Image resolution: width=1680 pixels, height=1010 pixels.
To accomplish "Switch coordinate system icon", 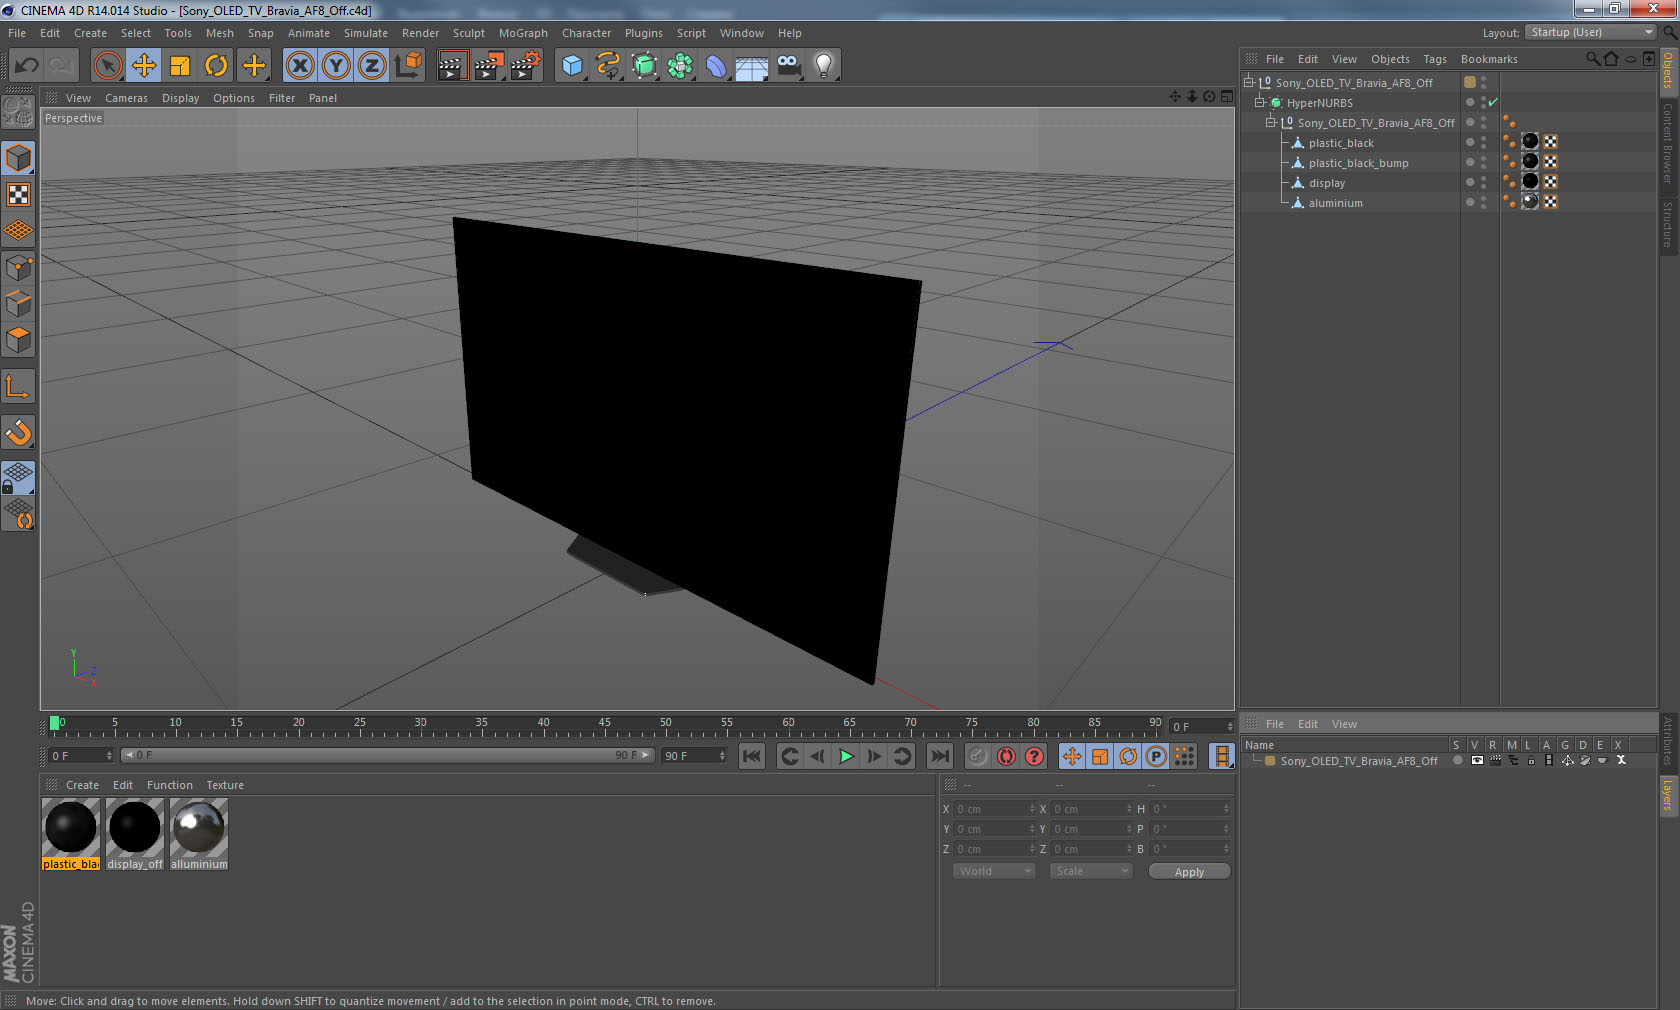I will click(408, 66).
